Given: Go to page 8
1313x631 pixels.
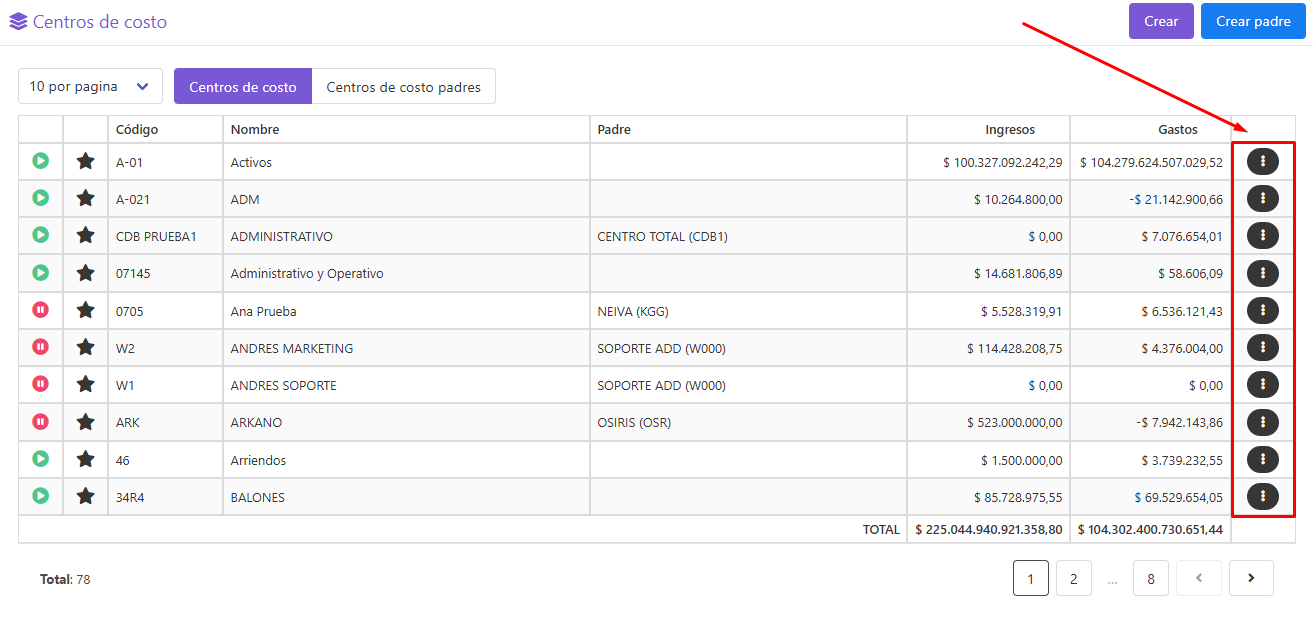Looking at the screenshot, I should tap(1151, 578).
